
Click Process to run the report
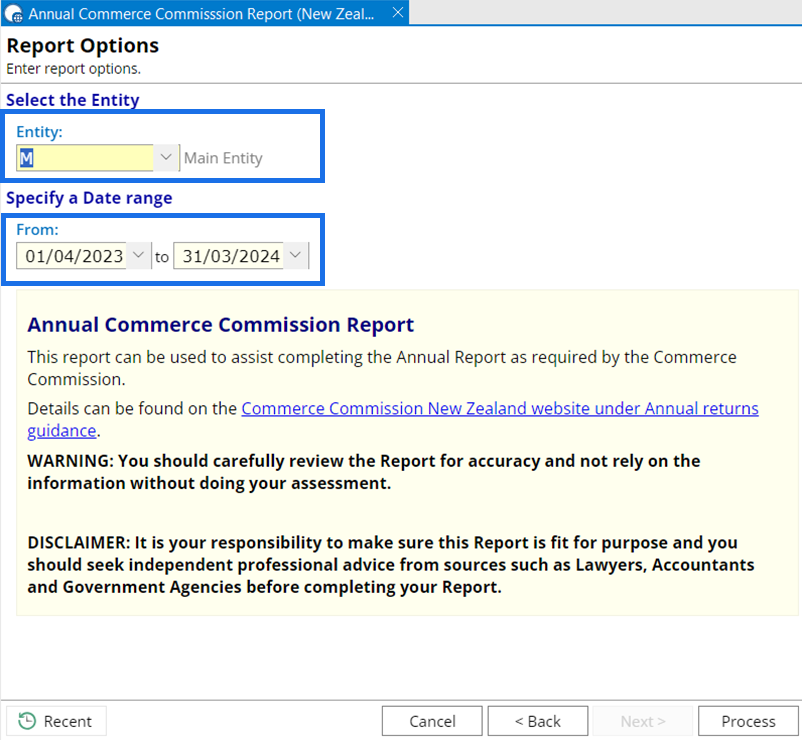[748, 721]
